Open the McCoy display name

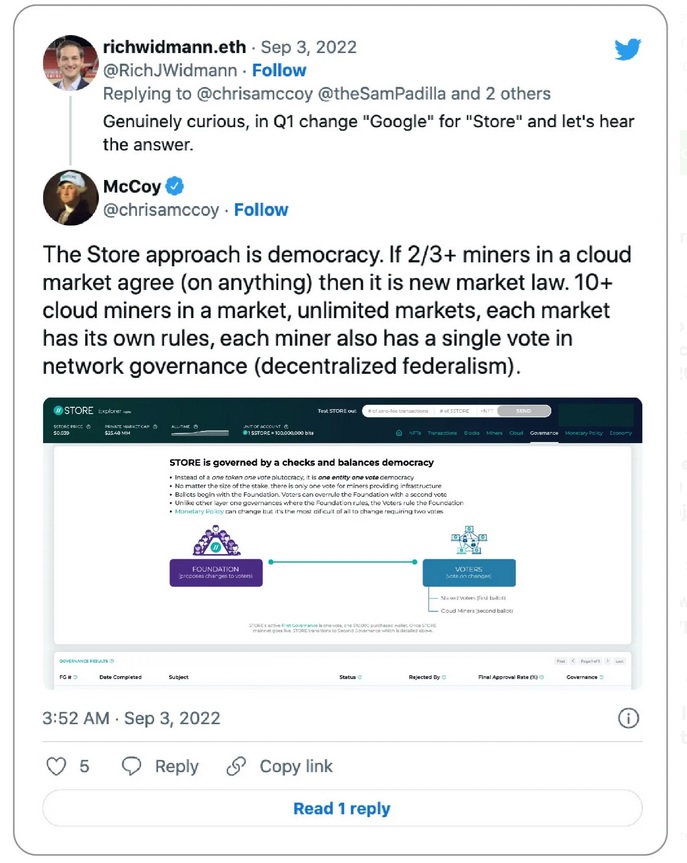[x=132, y=187]
